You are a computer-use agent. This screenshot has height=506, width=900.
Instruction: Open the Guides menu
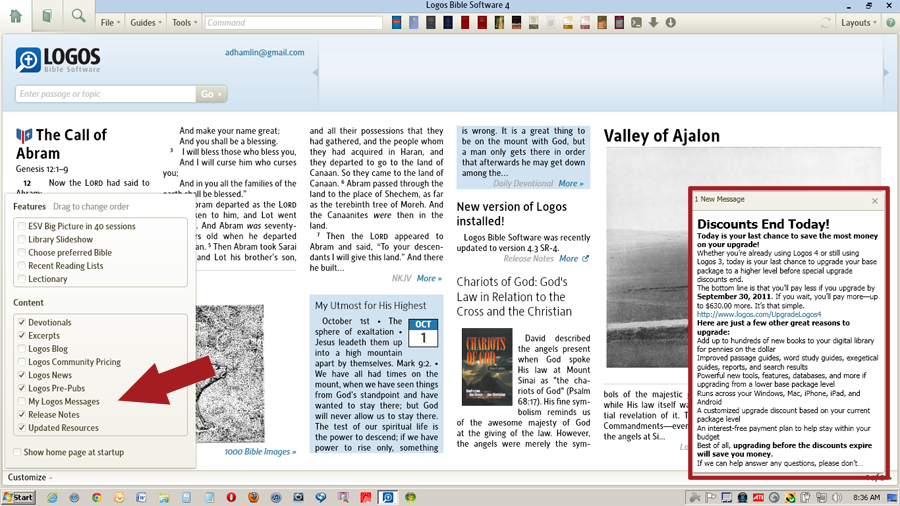[146, 23]
